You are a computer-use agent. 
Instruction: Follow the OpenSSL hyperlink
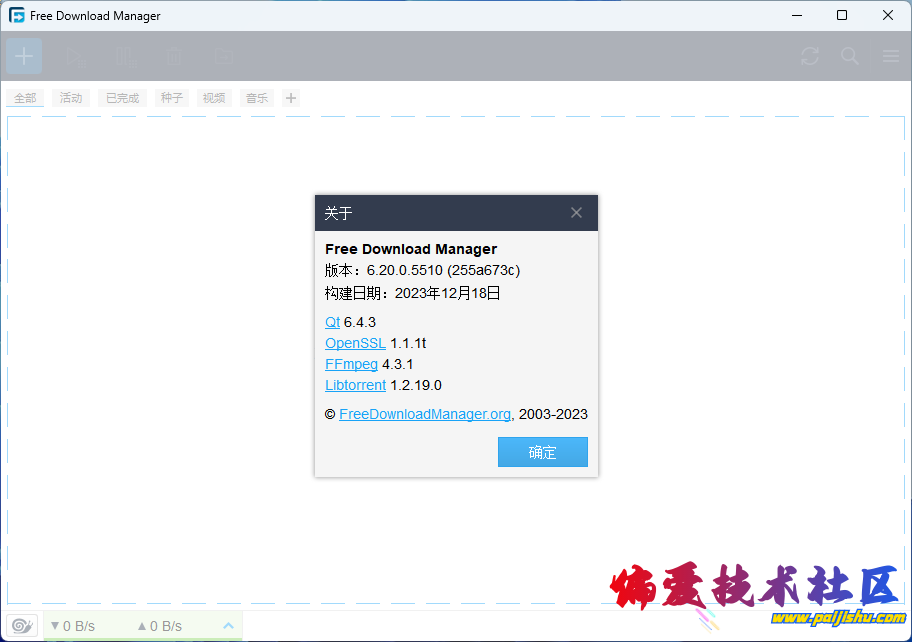pyautogui.click(x=355, y=343)
